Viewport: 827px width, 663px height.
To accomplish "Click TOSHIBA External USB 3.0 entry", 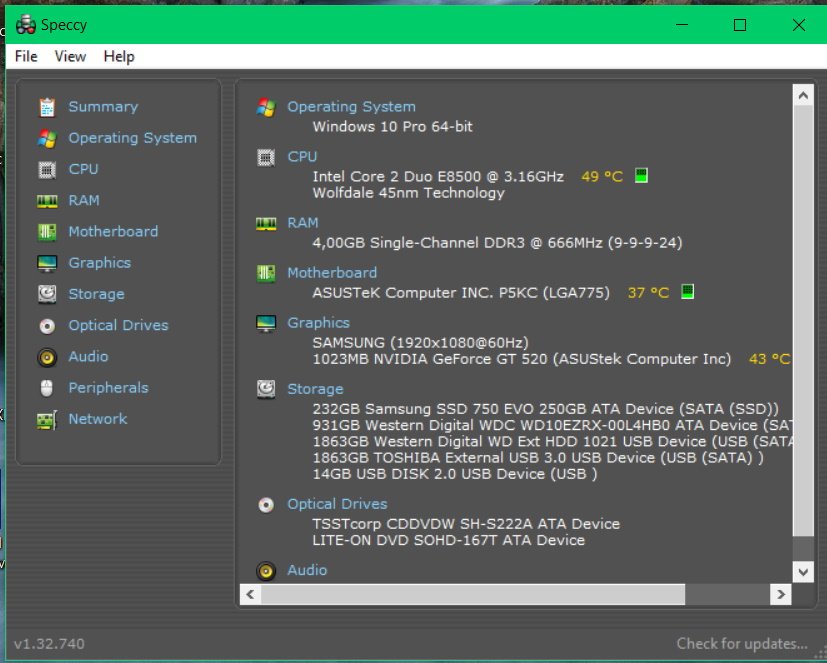I will click(x=538, y=457).
